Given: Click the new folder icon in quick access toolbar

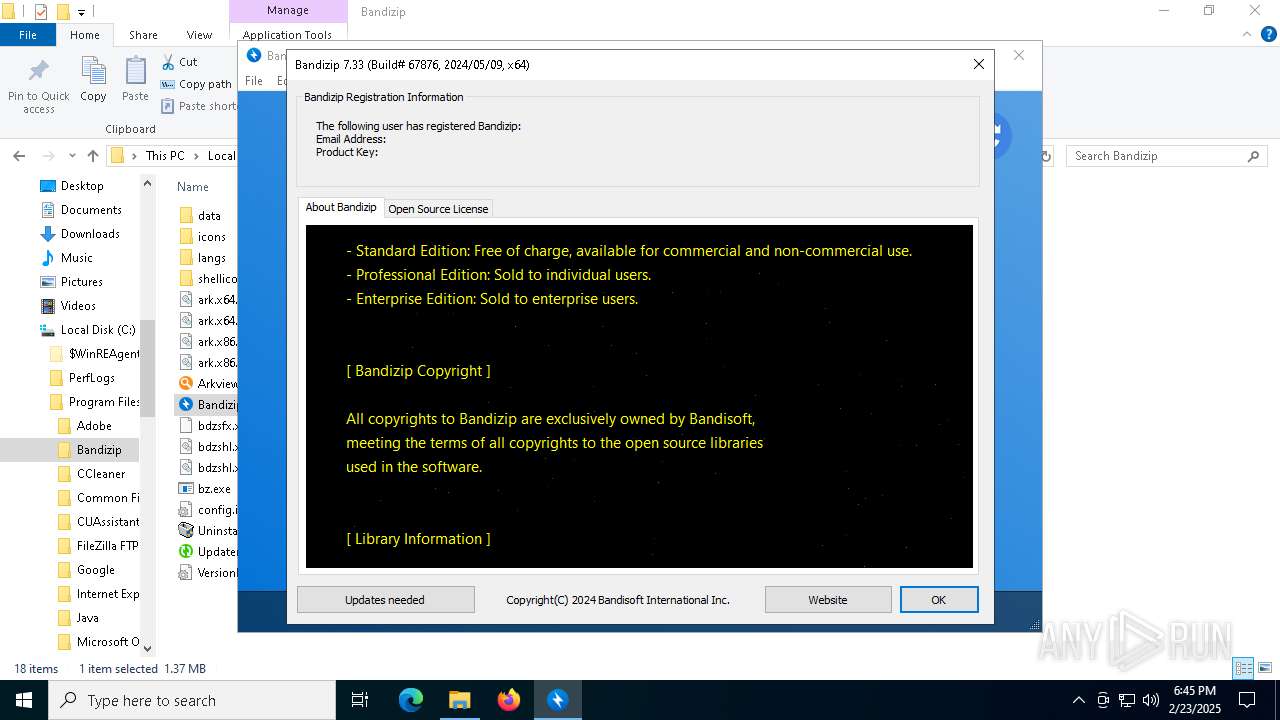Looking at the screenshot, I should 63,12.
